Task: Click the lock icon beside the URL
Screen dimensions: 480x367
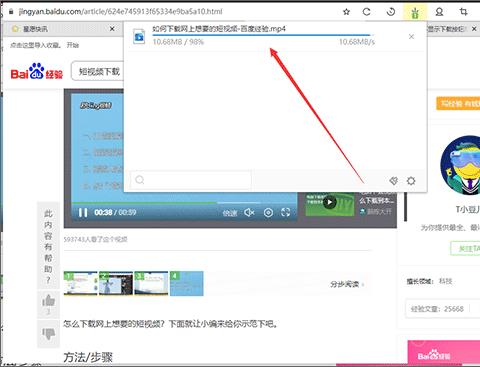Action: click(x=11, y=12)
